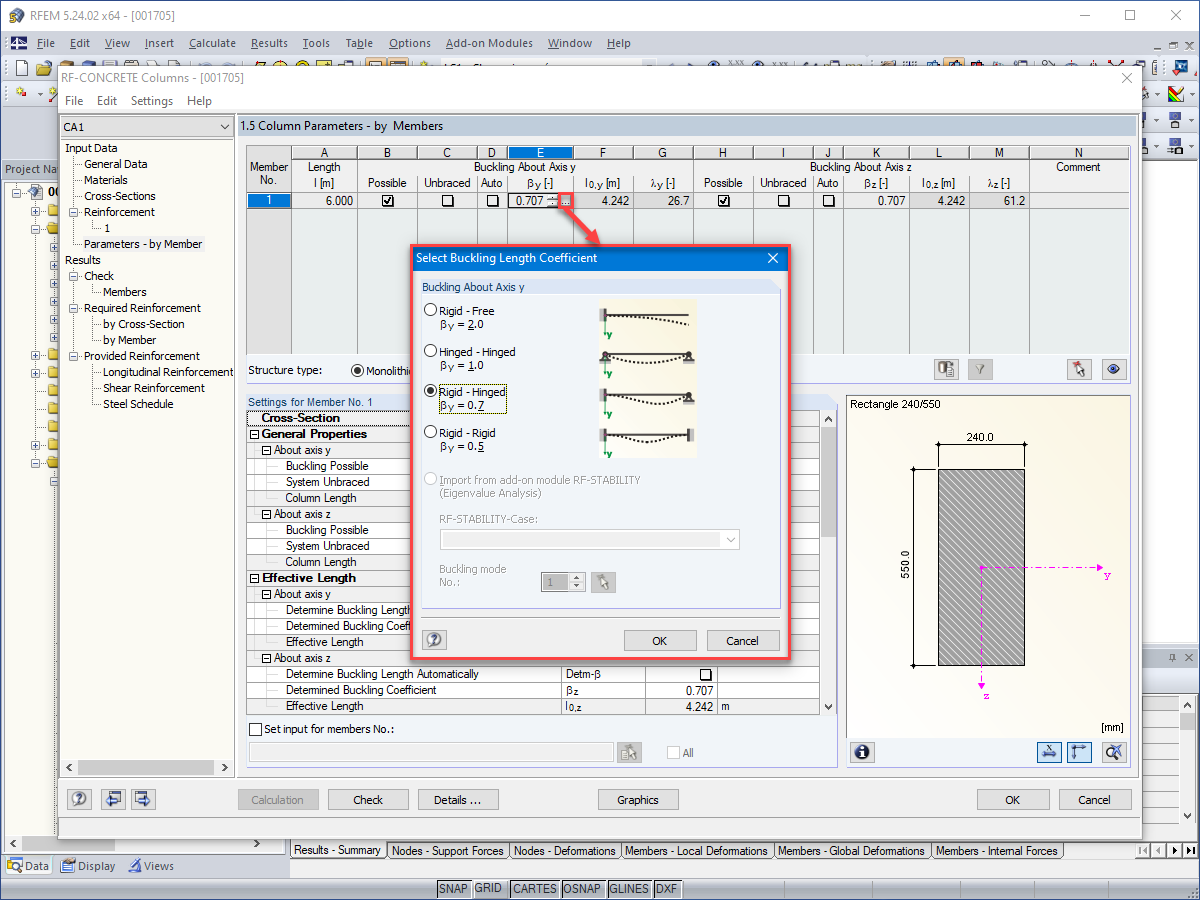
Task: Select the Rigid - Free buckling option
Action: click(430, 310)
